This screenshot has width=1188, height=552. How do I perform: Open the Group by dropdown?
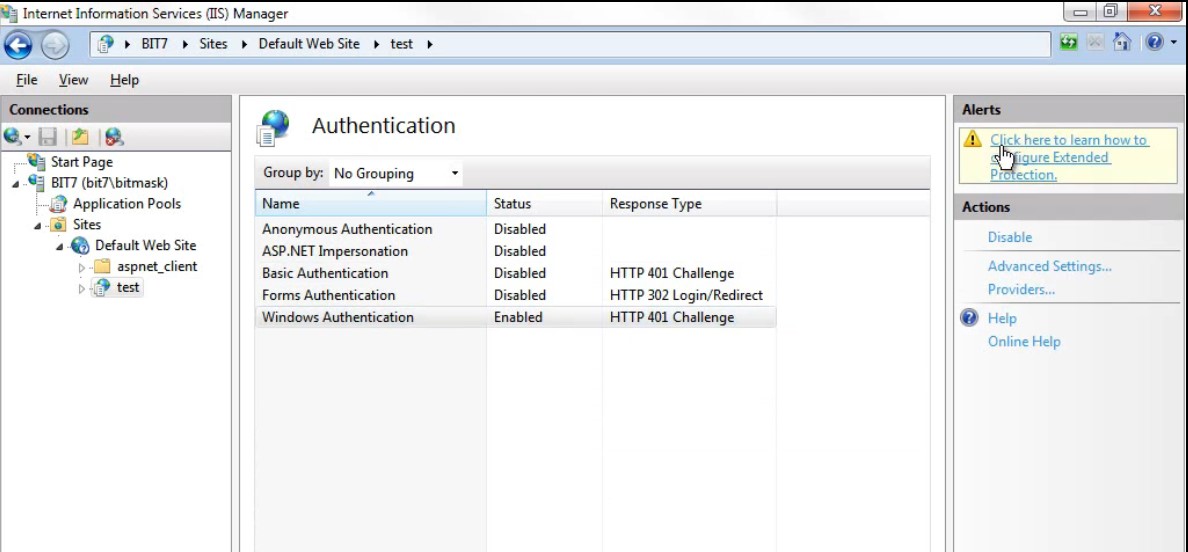pos(396,173)
